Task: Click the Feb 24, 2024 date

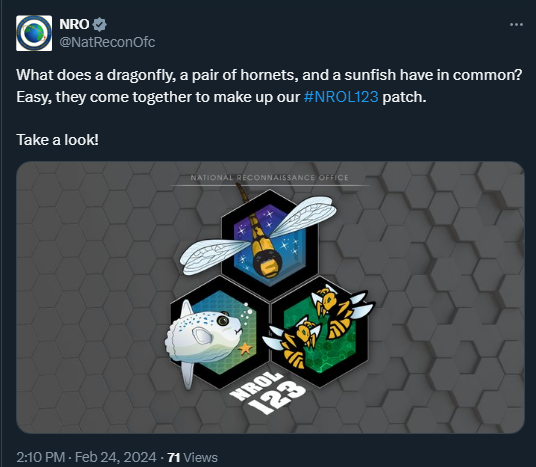Action: (x=116, y=457)
